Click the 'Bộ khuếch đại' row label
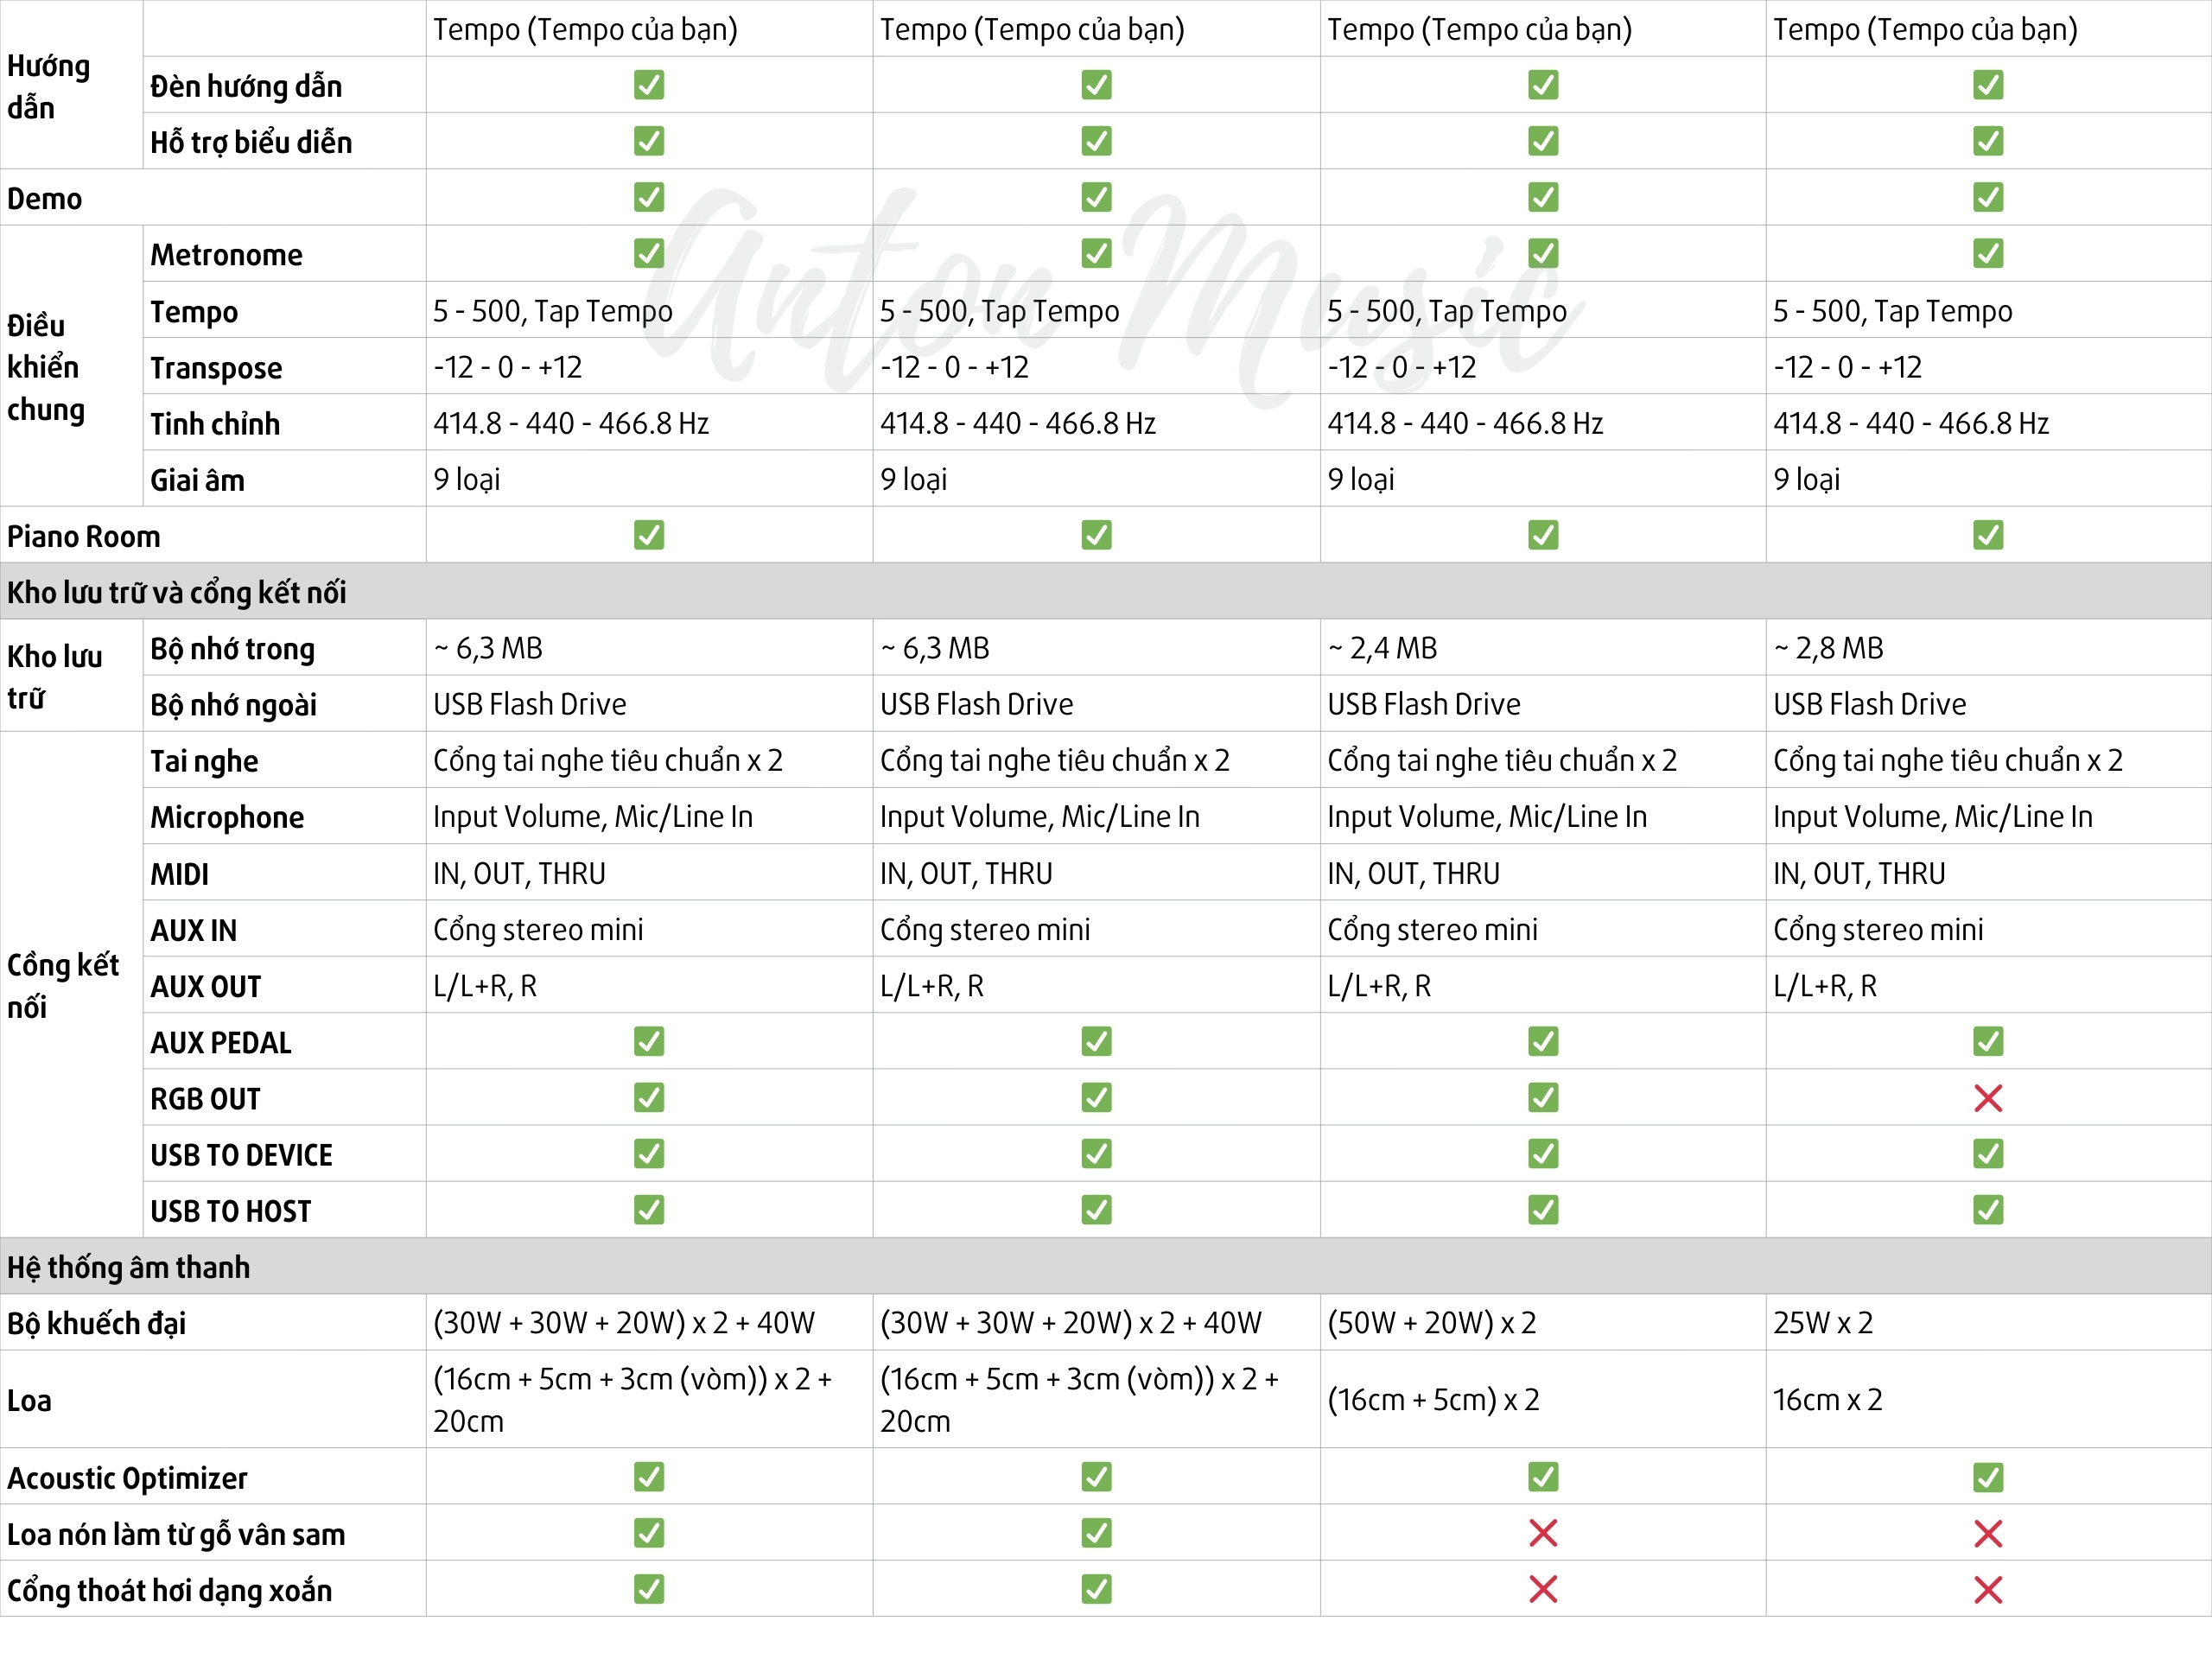This screenshot has width=2212, height=1659. 97,1323
